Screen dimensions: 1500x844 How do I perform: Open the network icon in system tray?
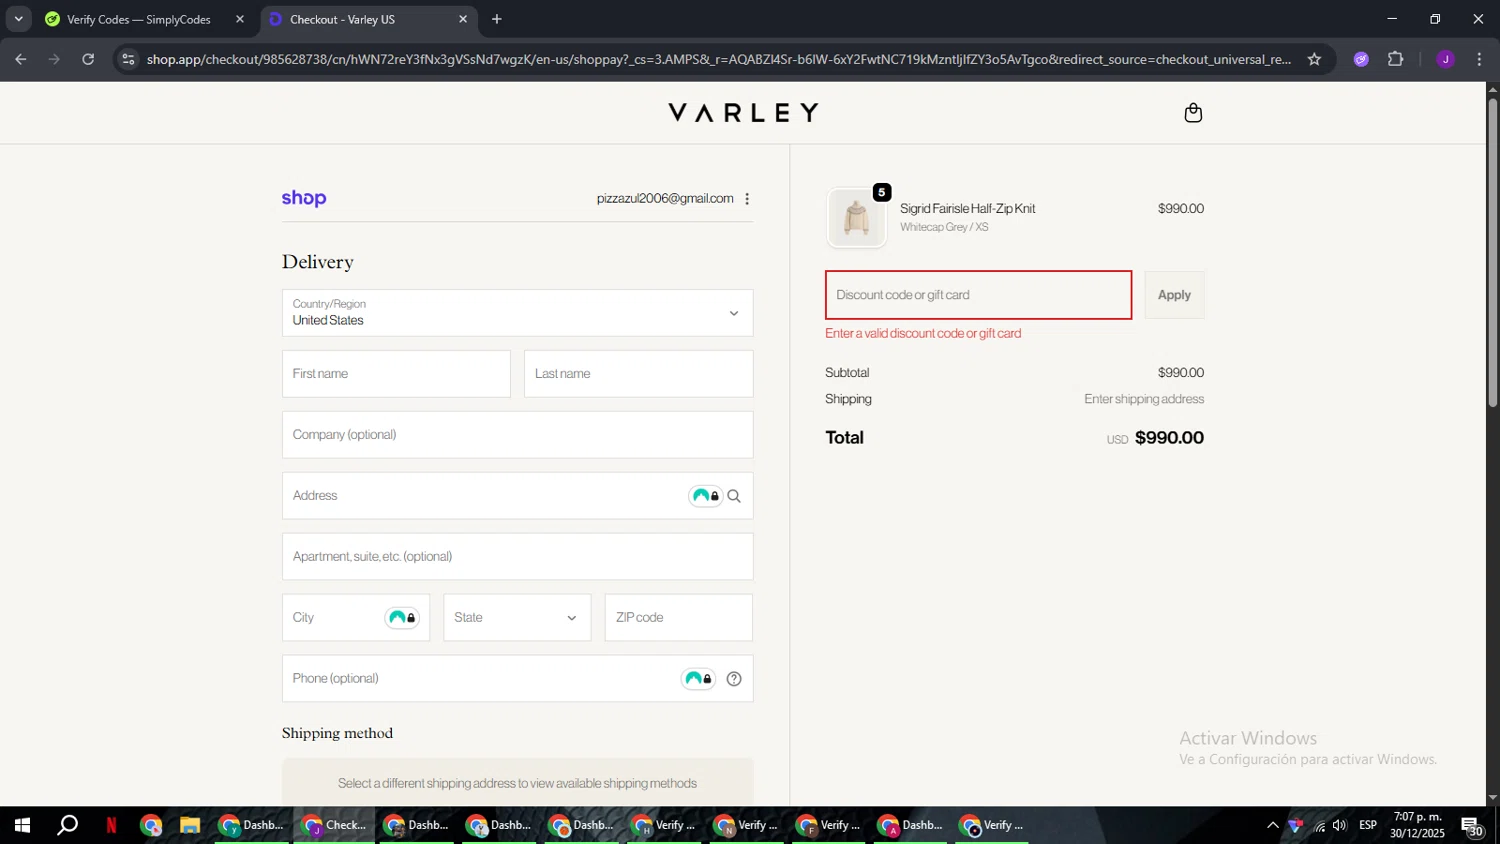pyautogui.click(x=1319, y=826)
